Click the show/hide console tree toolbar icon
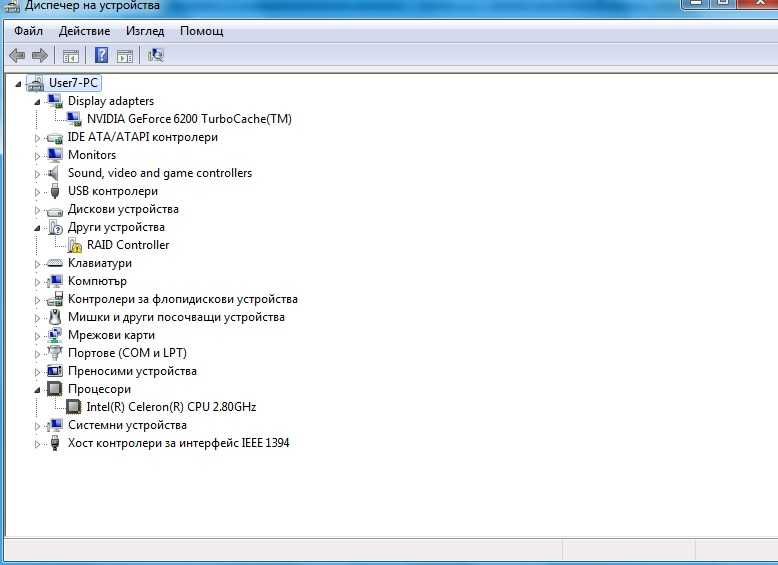Screen dimensions: 778x565 (71, 56)
